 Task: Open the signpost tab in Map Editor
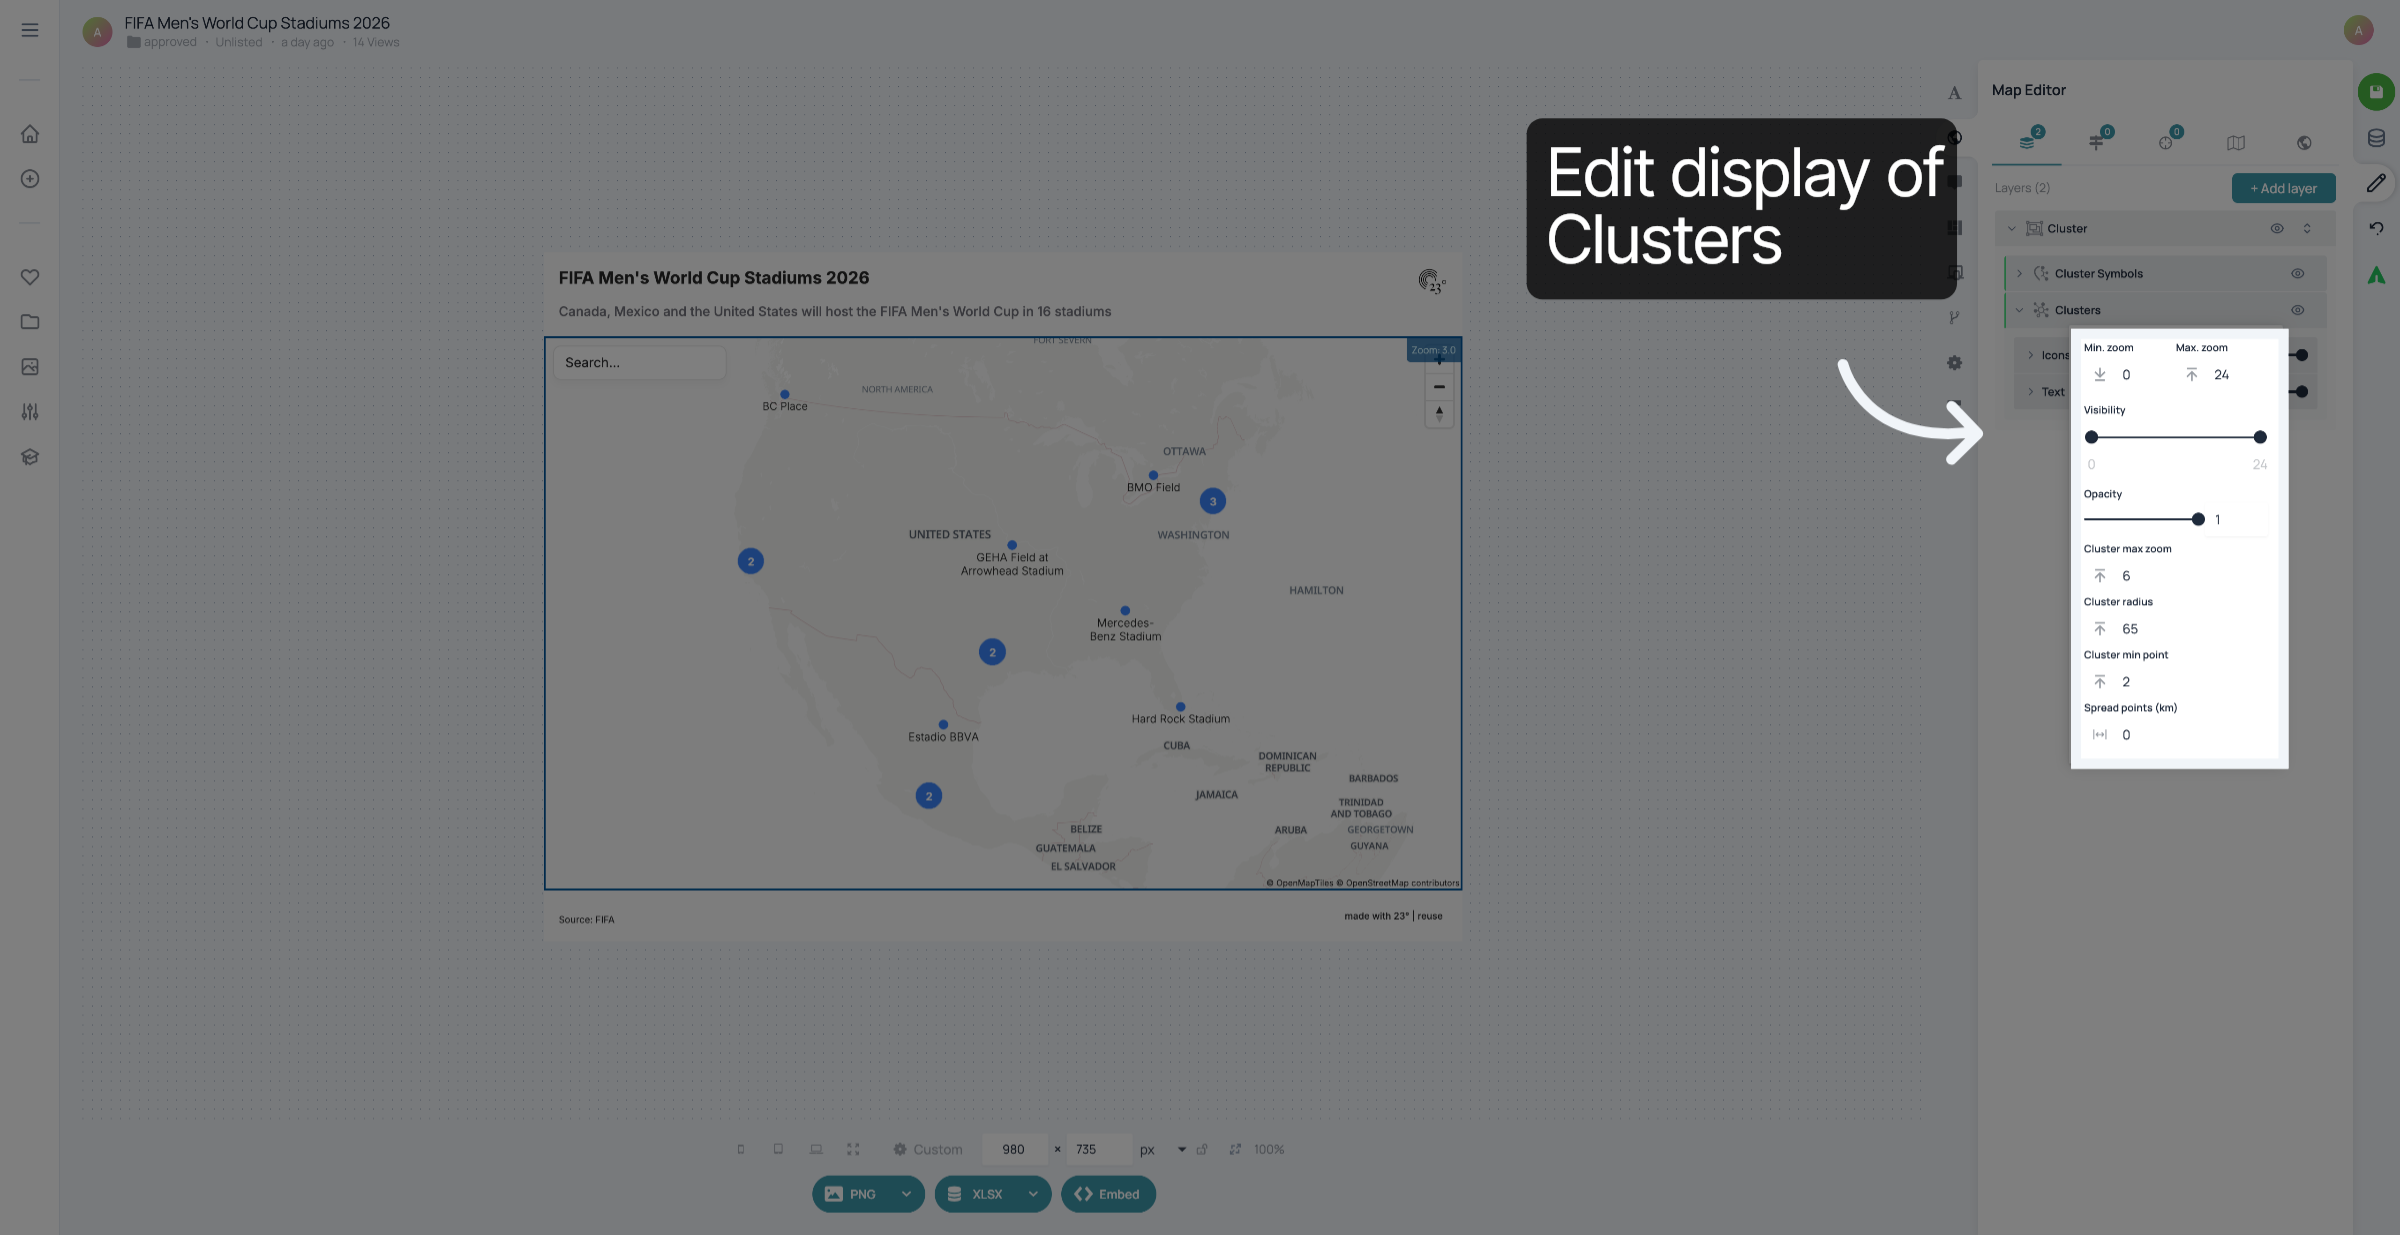pos(2098,141)
